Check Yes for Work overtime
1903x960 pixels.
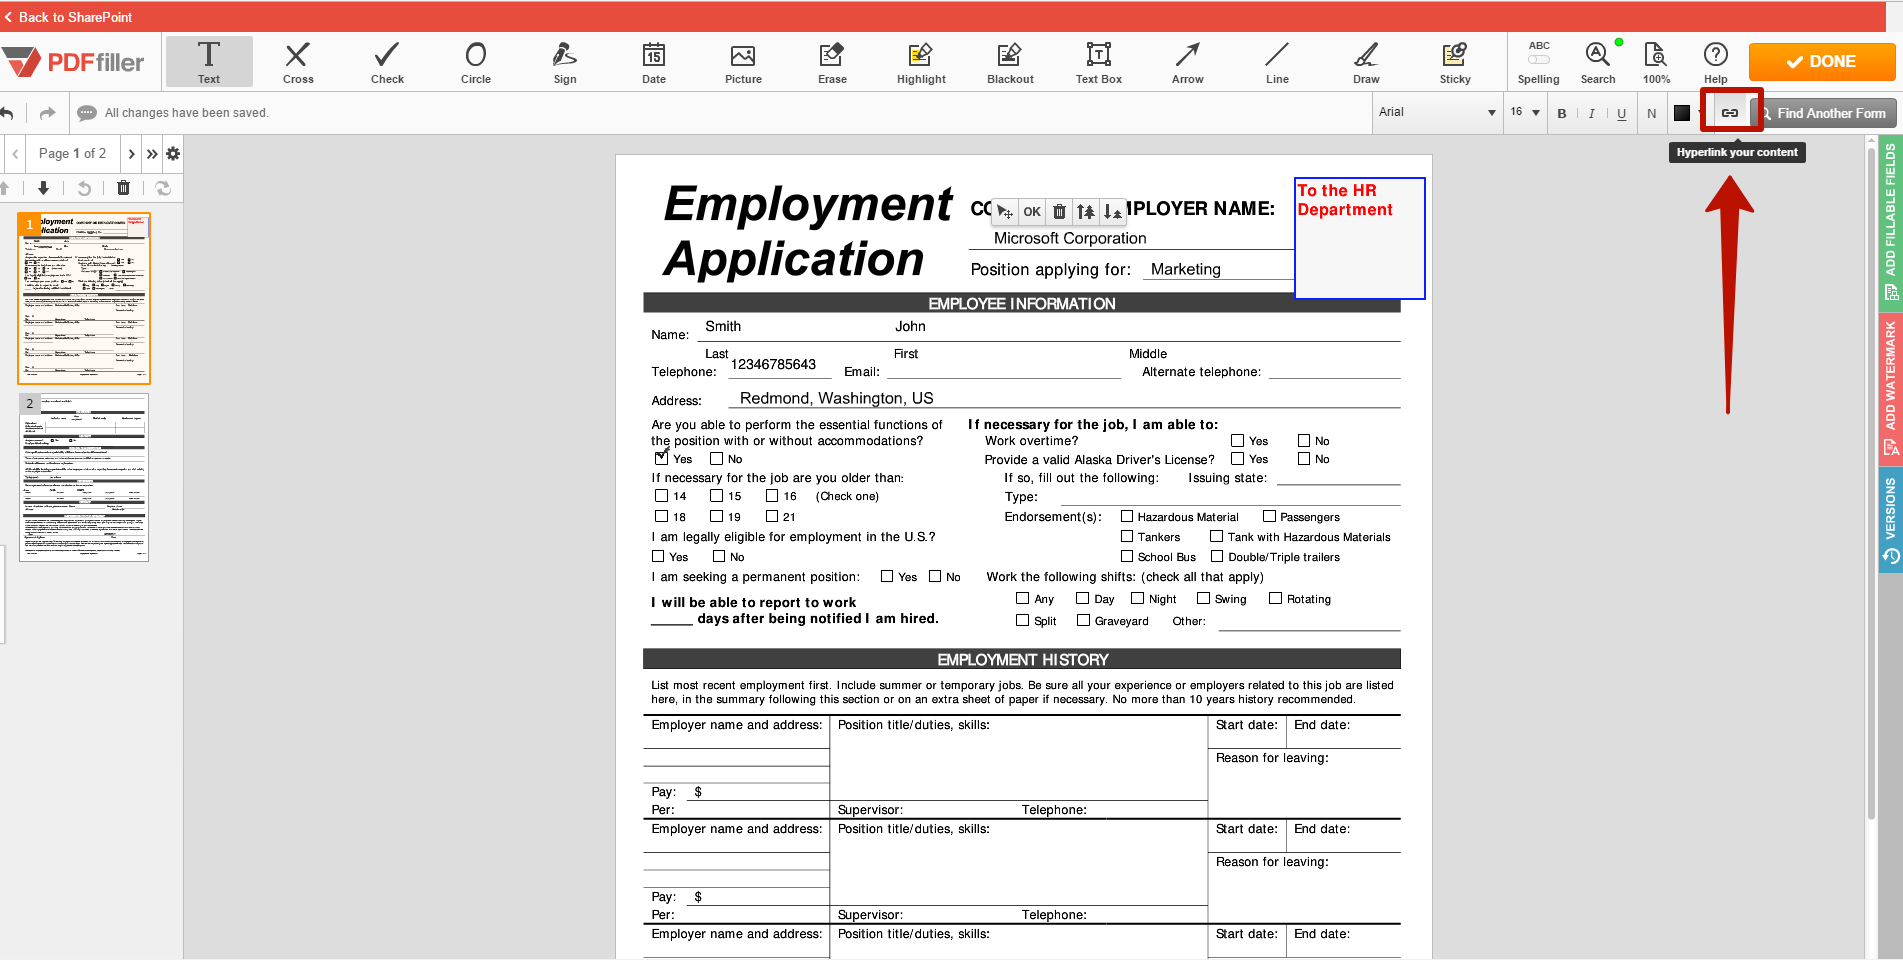tap(1237, 440)
